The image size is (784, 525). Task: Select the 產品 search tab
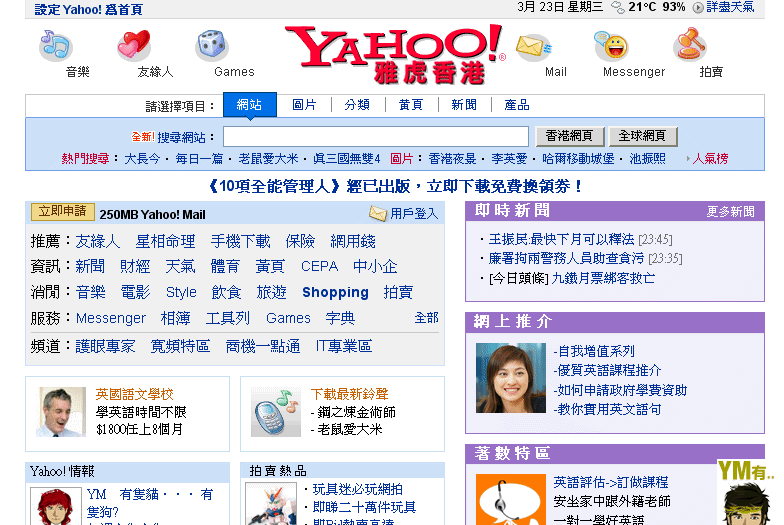click(516, 105)
